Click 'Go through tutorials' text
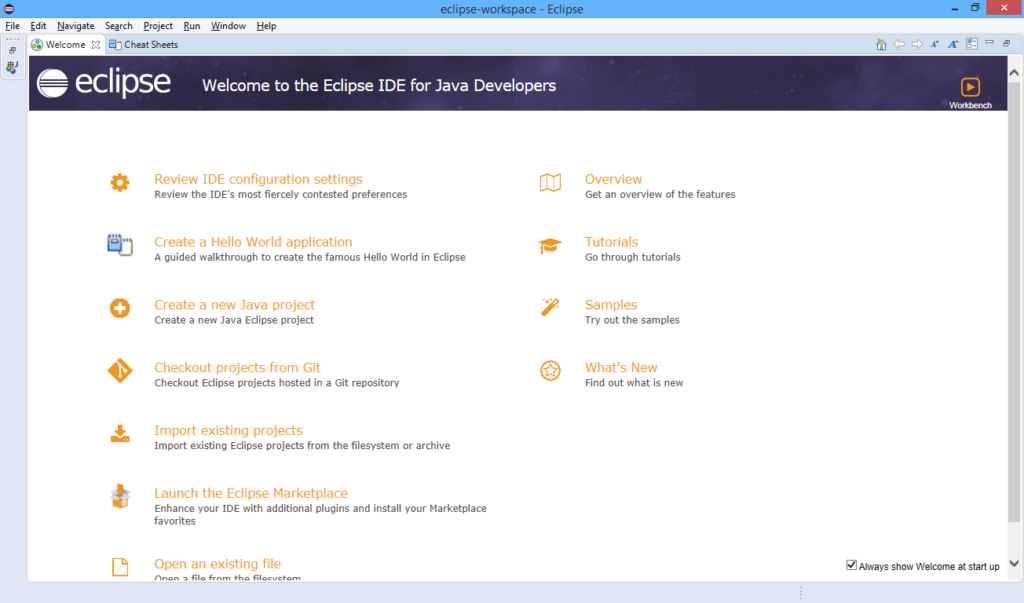 point(632,257)
